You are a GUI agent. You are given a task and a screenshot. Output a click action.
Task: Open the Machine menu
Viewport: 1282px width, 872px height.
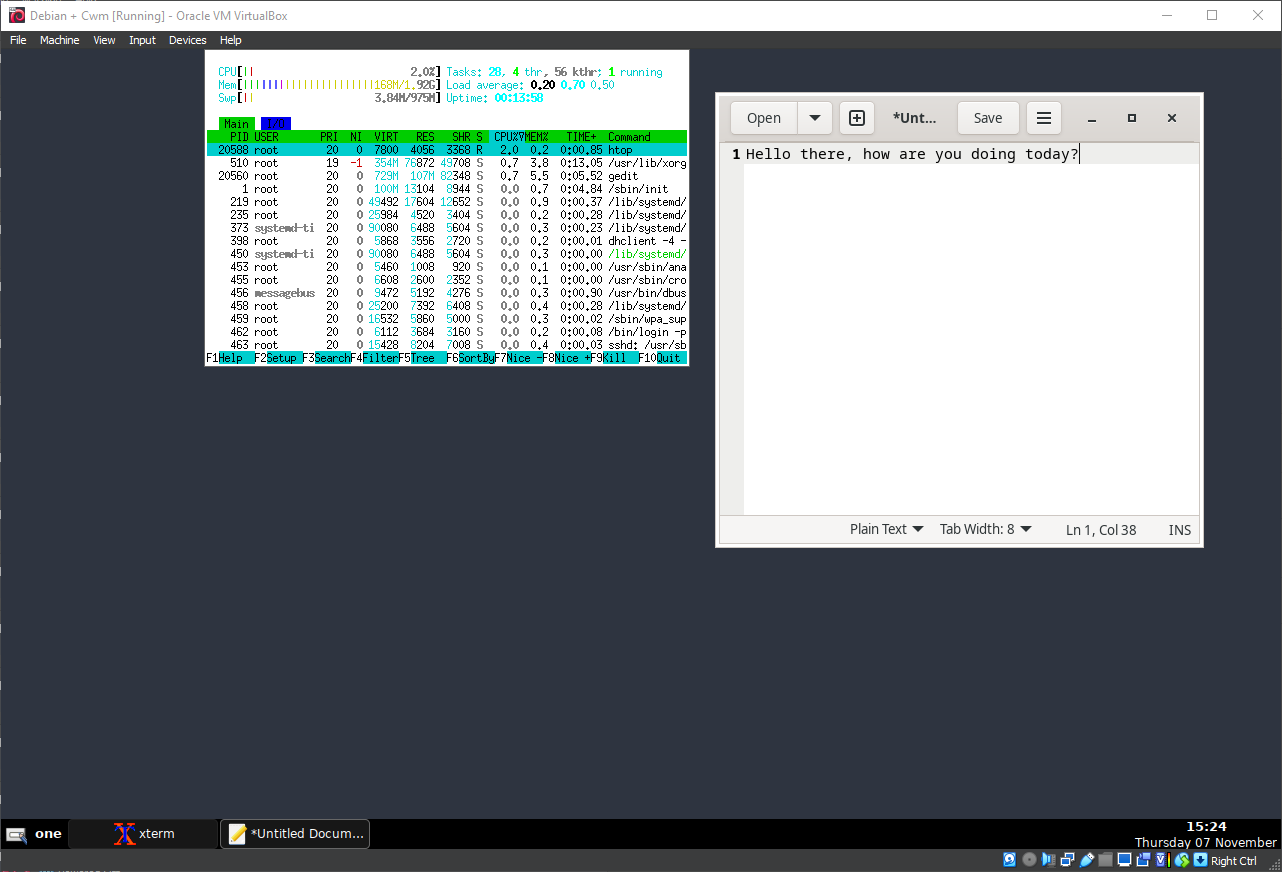click(59, 40)
